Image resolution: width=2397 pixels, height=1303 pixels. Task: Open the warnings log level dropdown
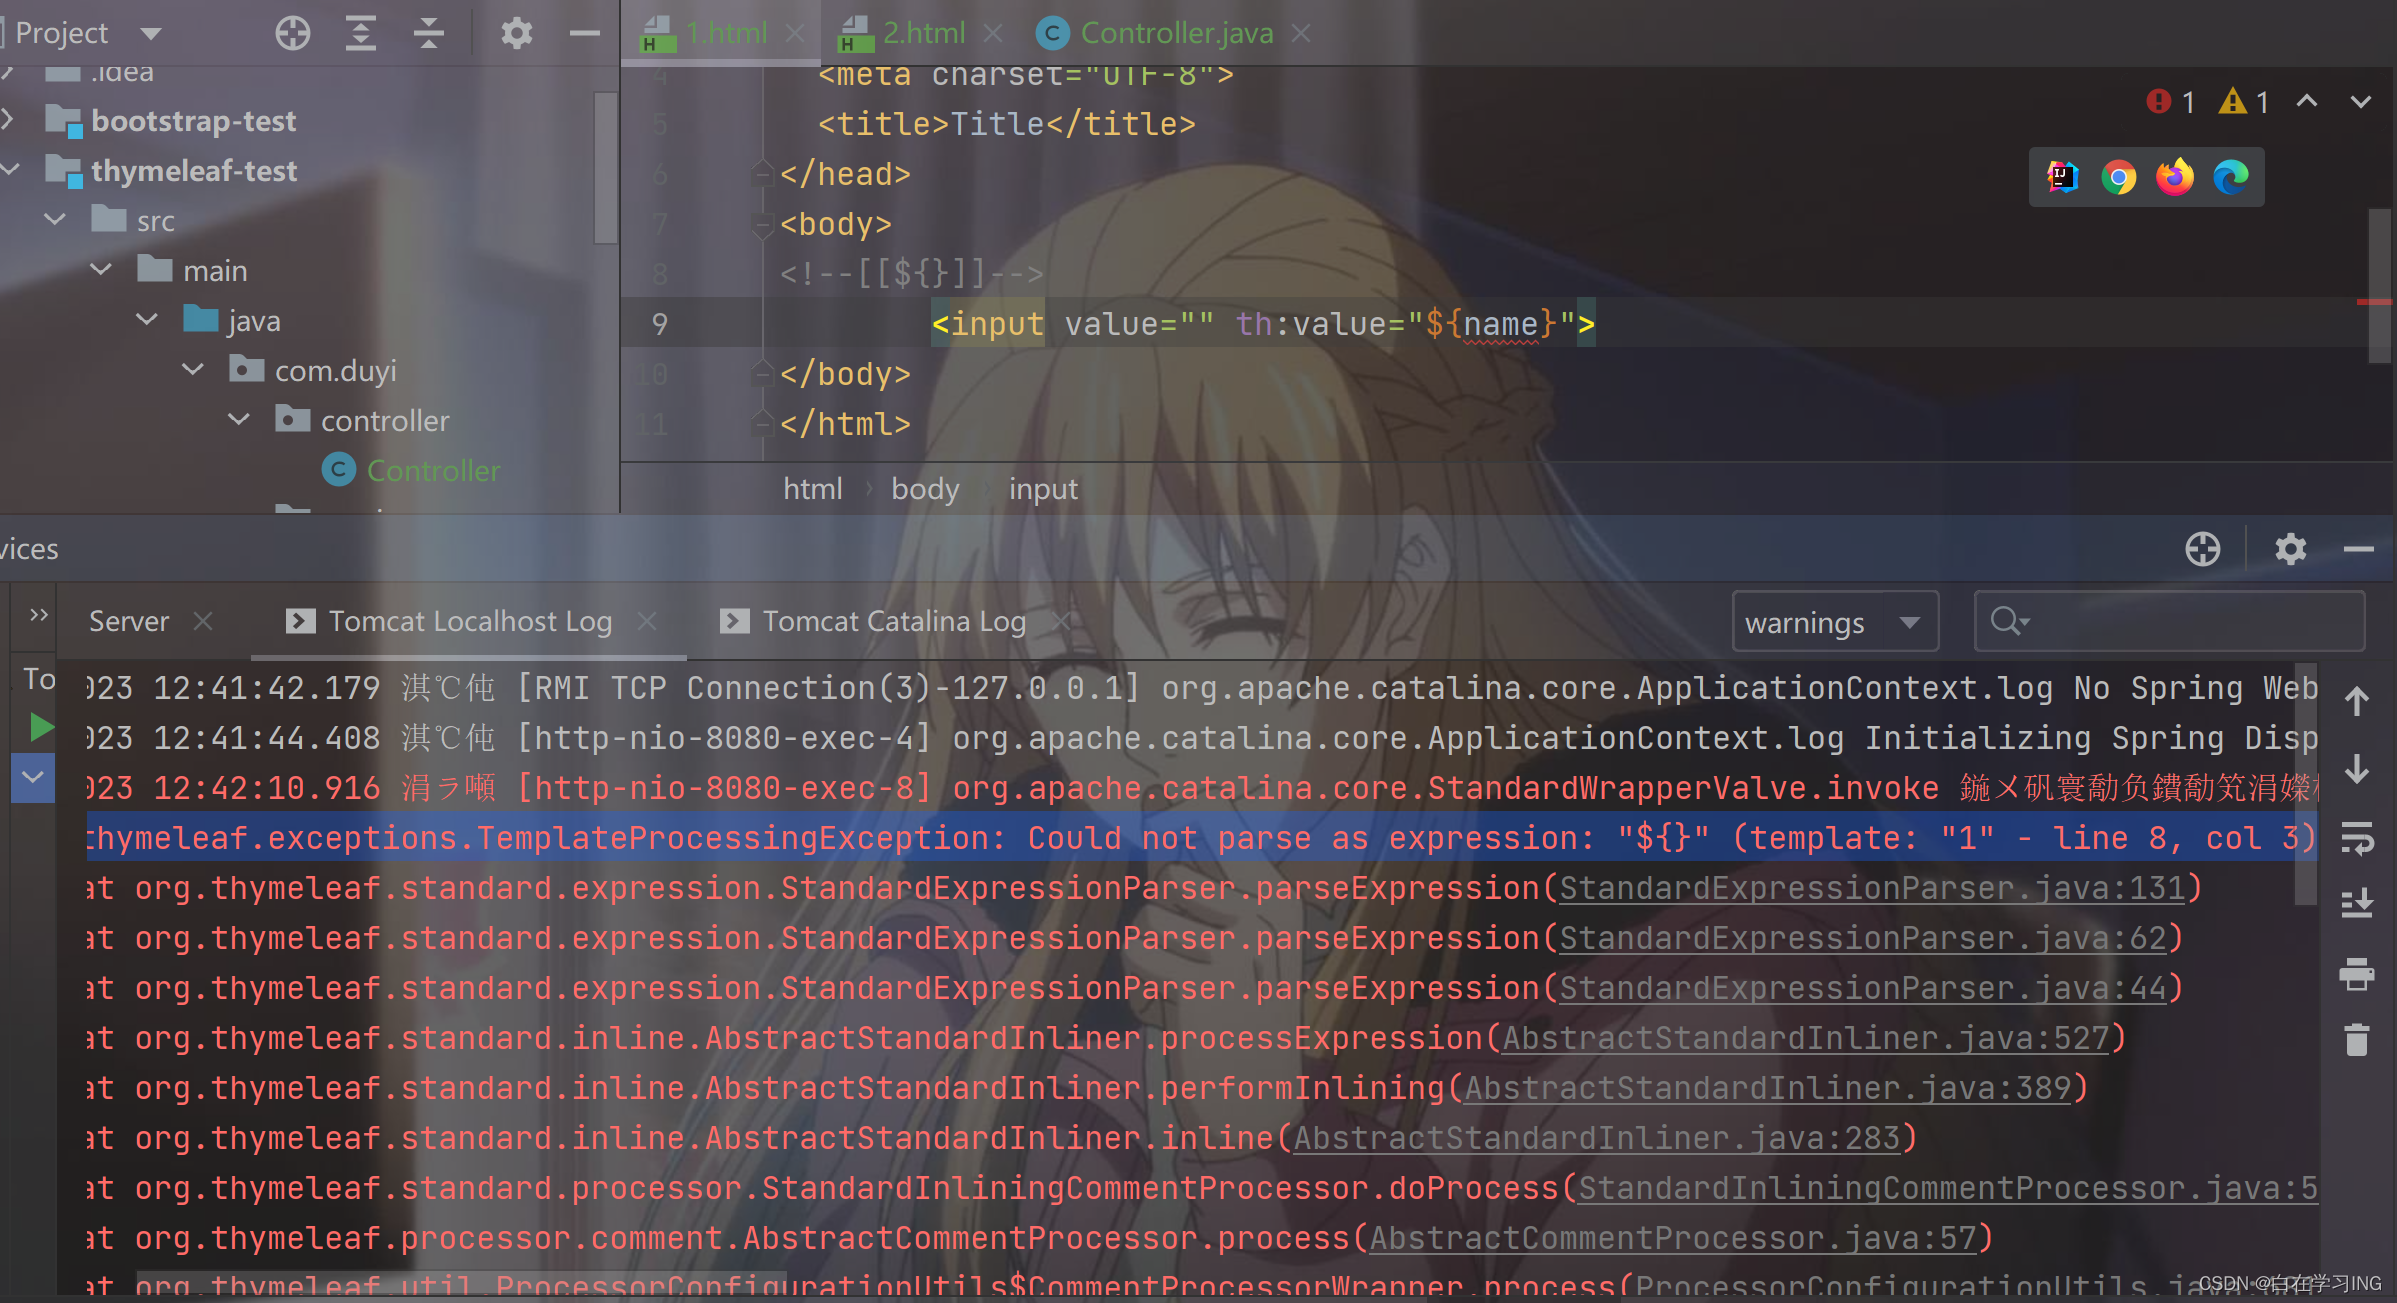(1834, 622)
